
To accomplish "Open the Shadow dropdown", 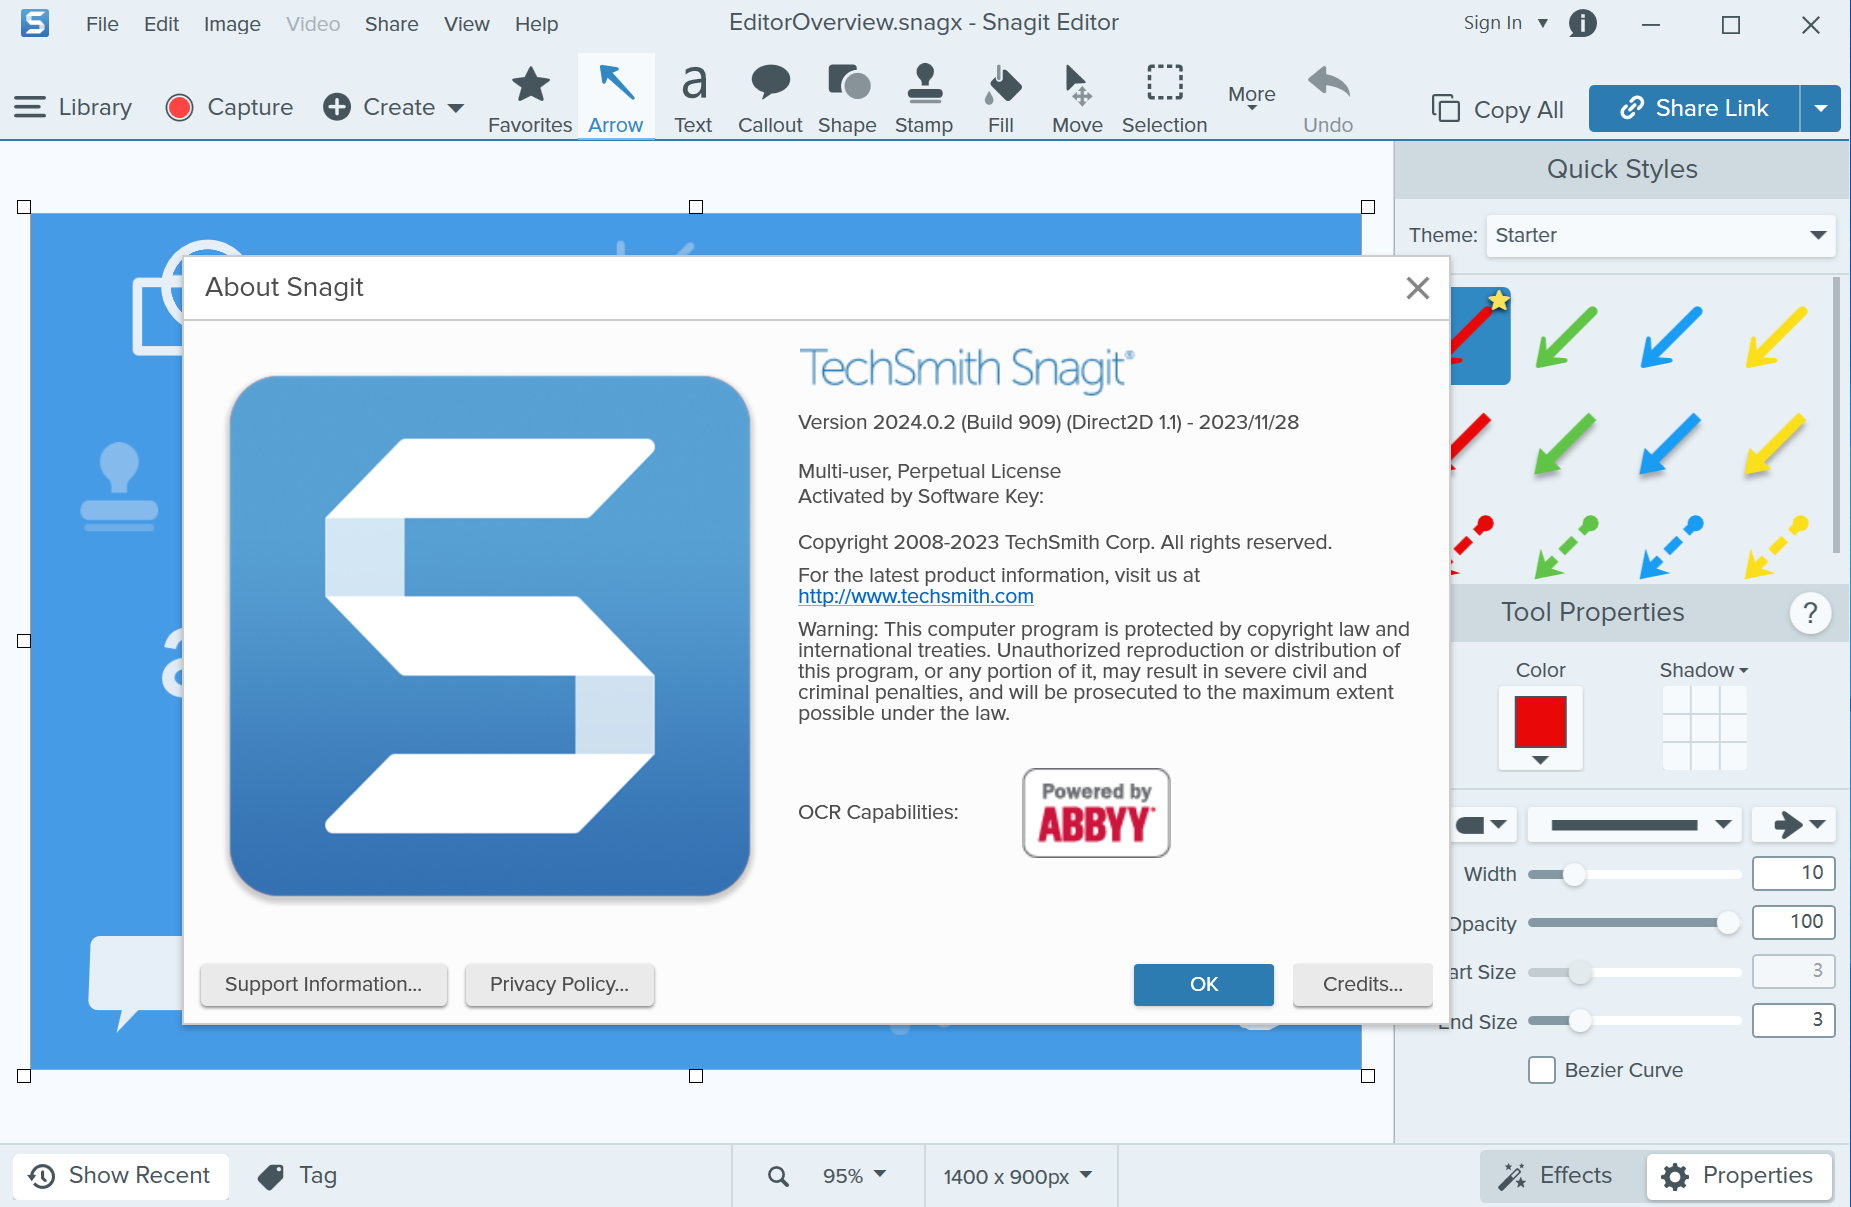I will coord(1704,670).
